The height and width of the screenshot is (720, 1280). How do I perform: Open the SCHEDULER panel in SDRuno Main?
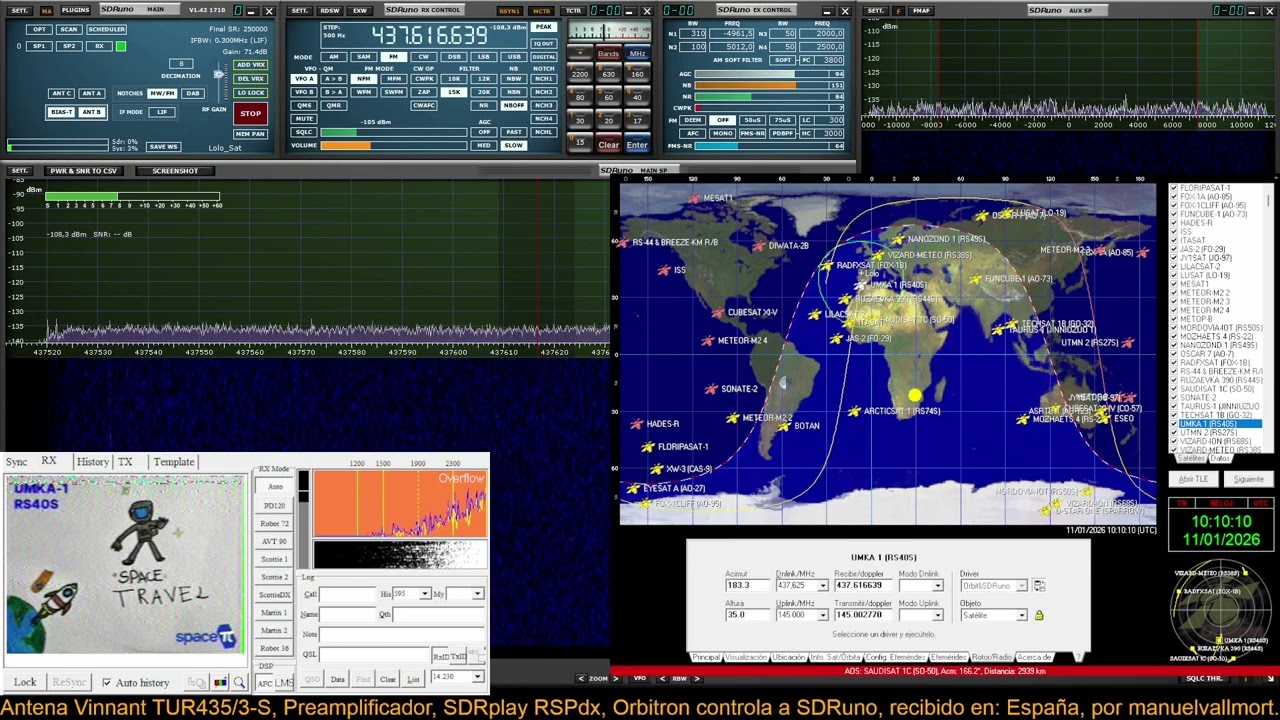[x=106, y=29]
